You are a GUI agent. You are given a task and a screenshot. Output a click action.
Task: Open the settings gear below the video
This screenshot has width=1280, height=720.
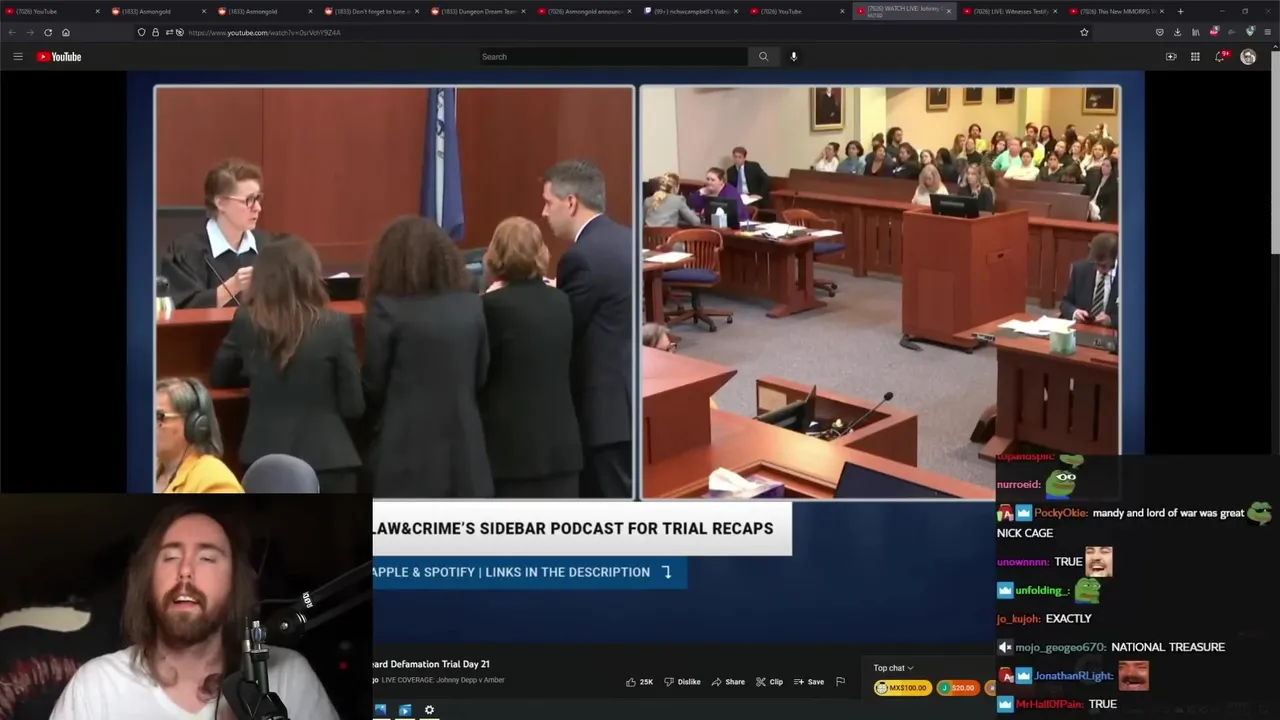point(429,710)
